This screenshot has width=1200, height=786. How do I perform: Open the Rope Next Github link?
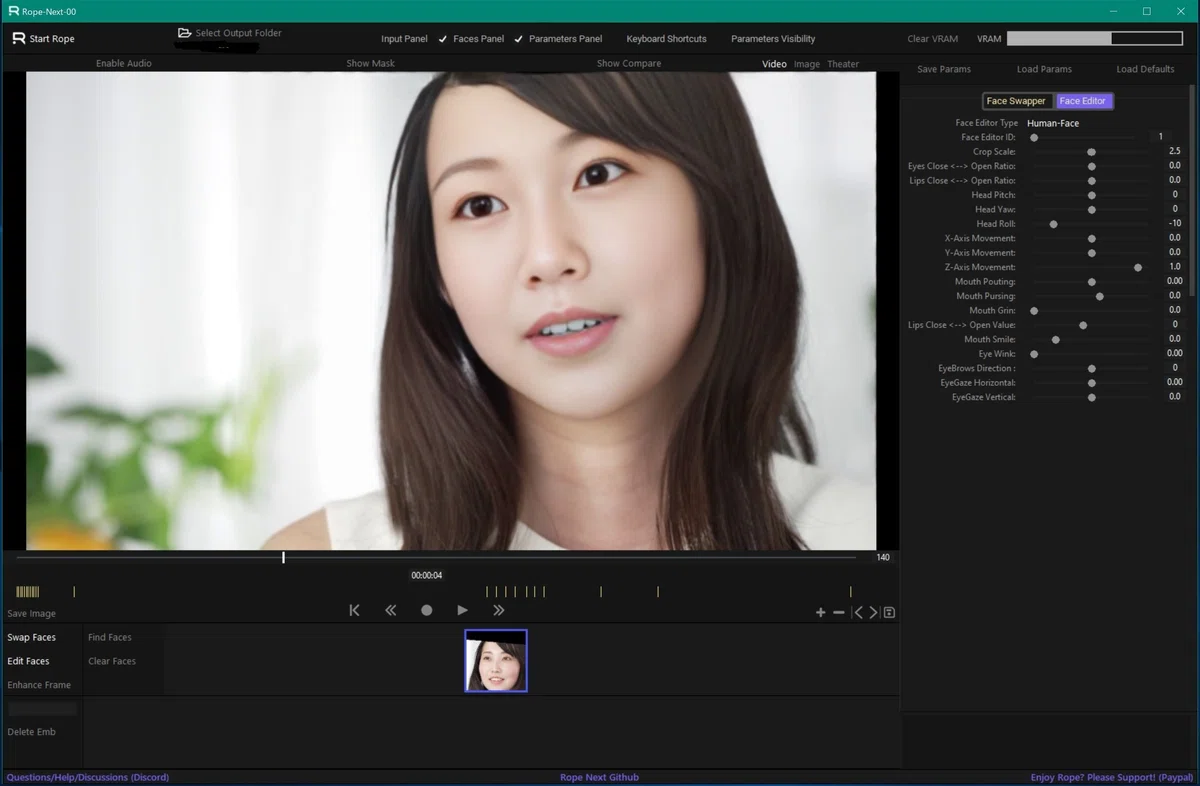(599, 777)
